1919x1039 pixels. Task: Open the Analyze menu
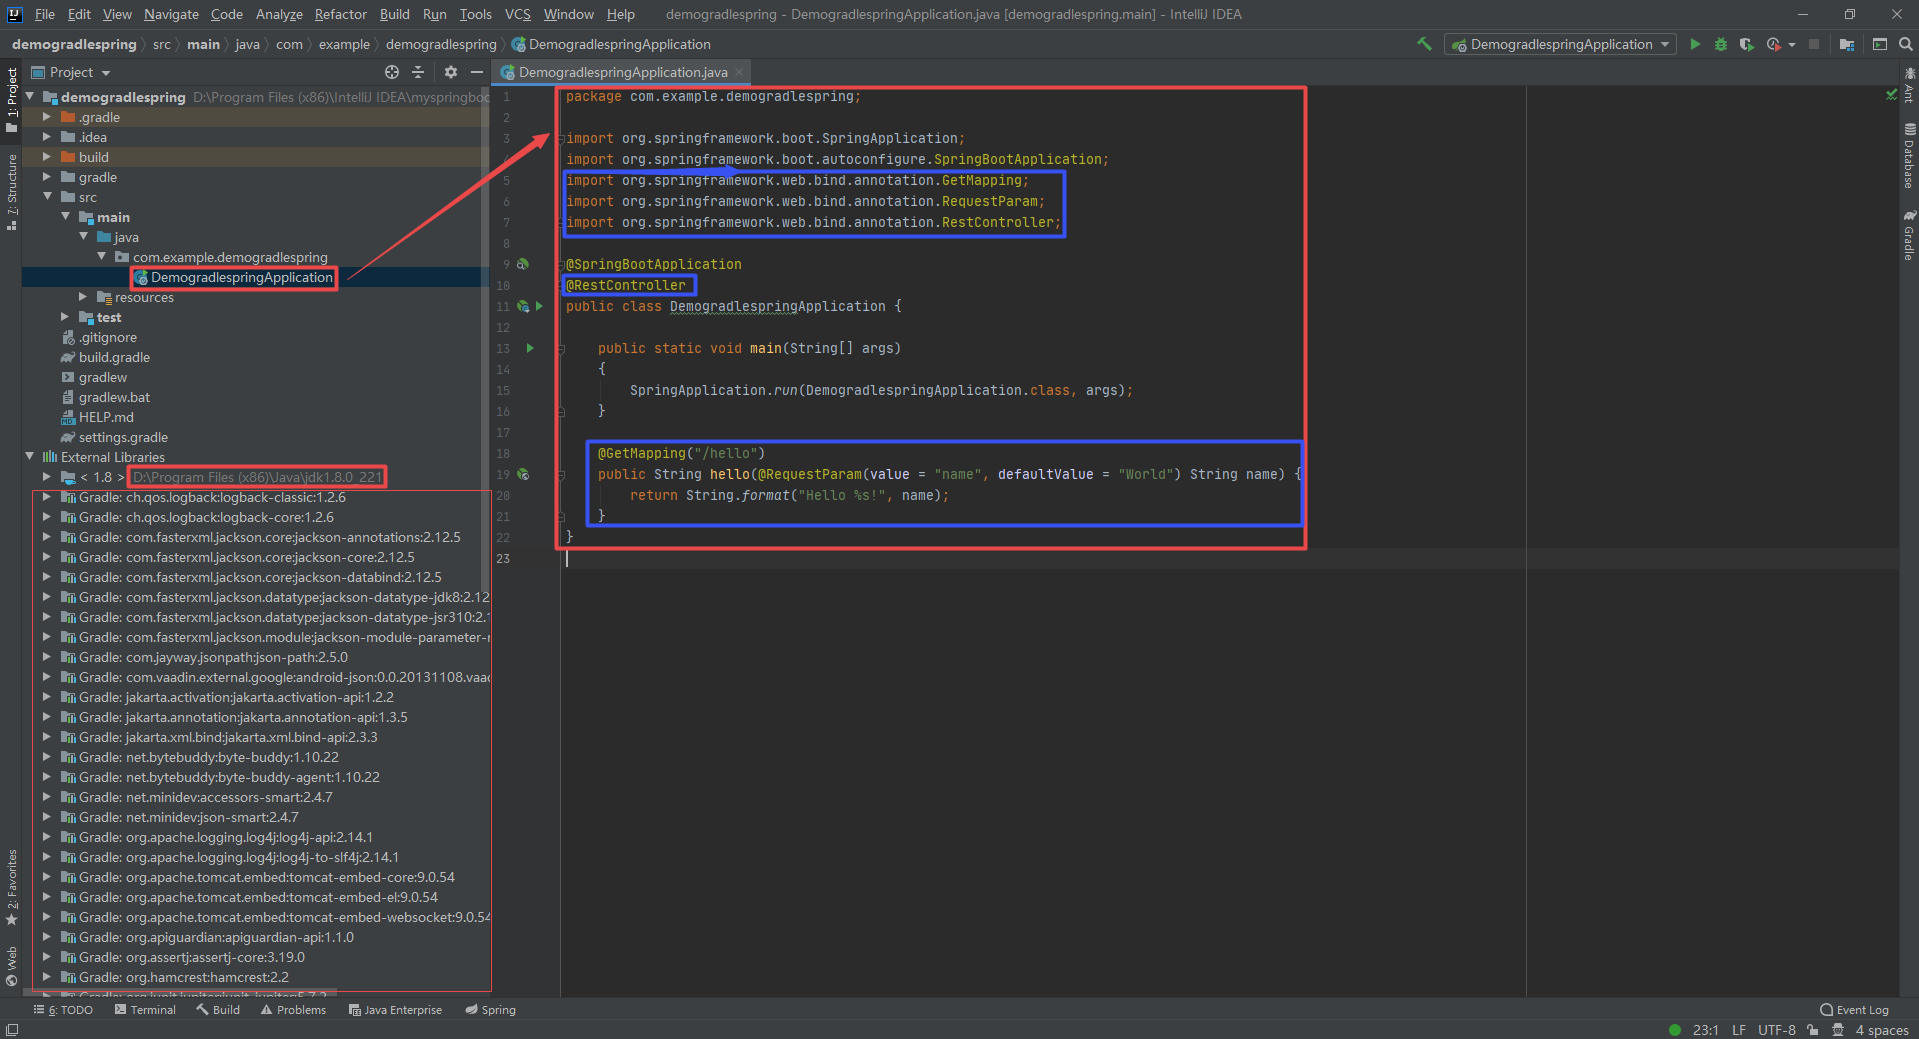click(x=279, y=14)
